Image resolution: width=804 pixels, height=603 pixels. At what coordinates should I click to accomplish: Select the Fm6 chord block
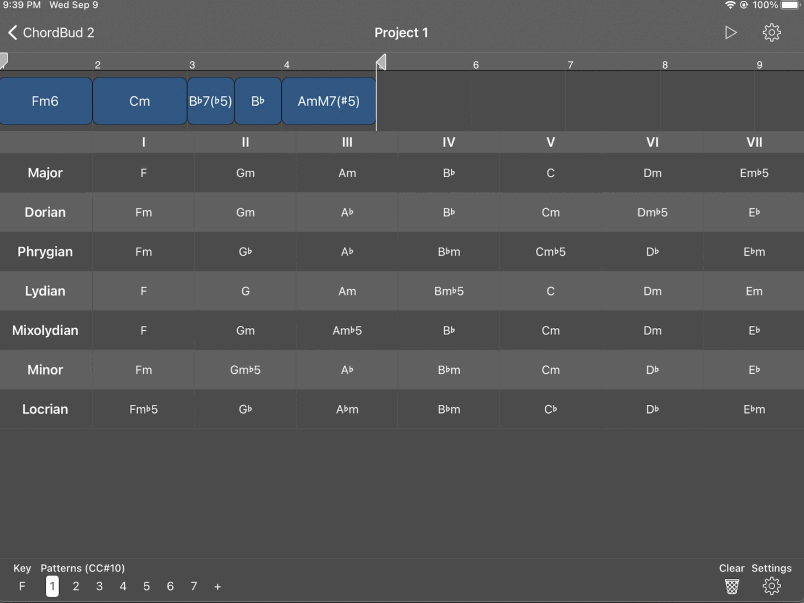coord(46,101)
